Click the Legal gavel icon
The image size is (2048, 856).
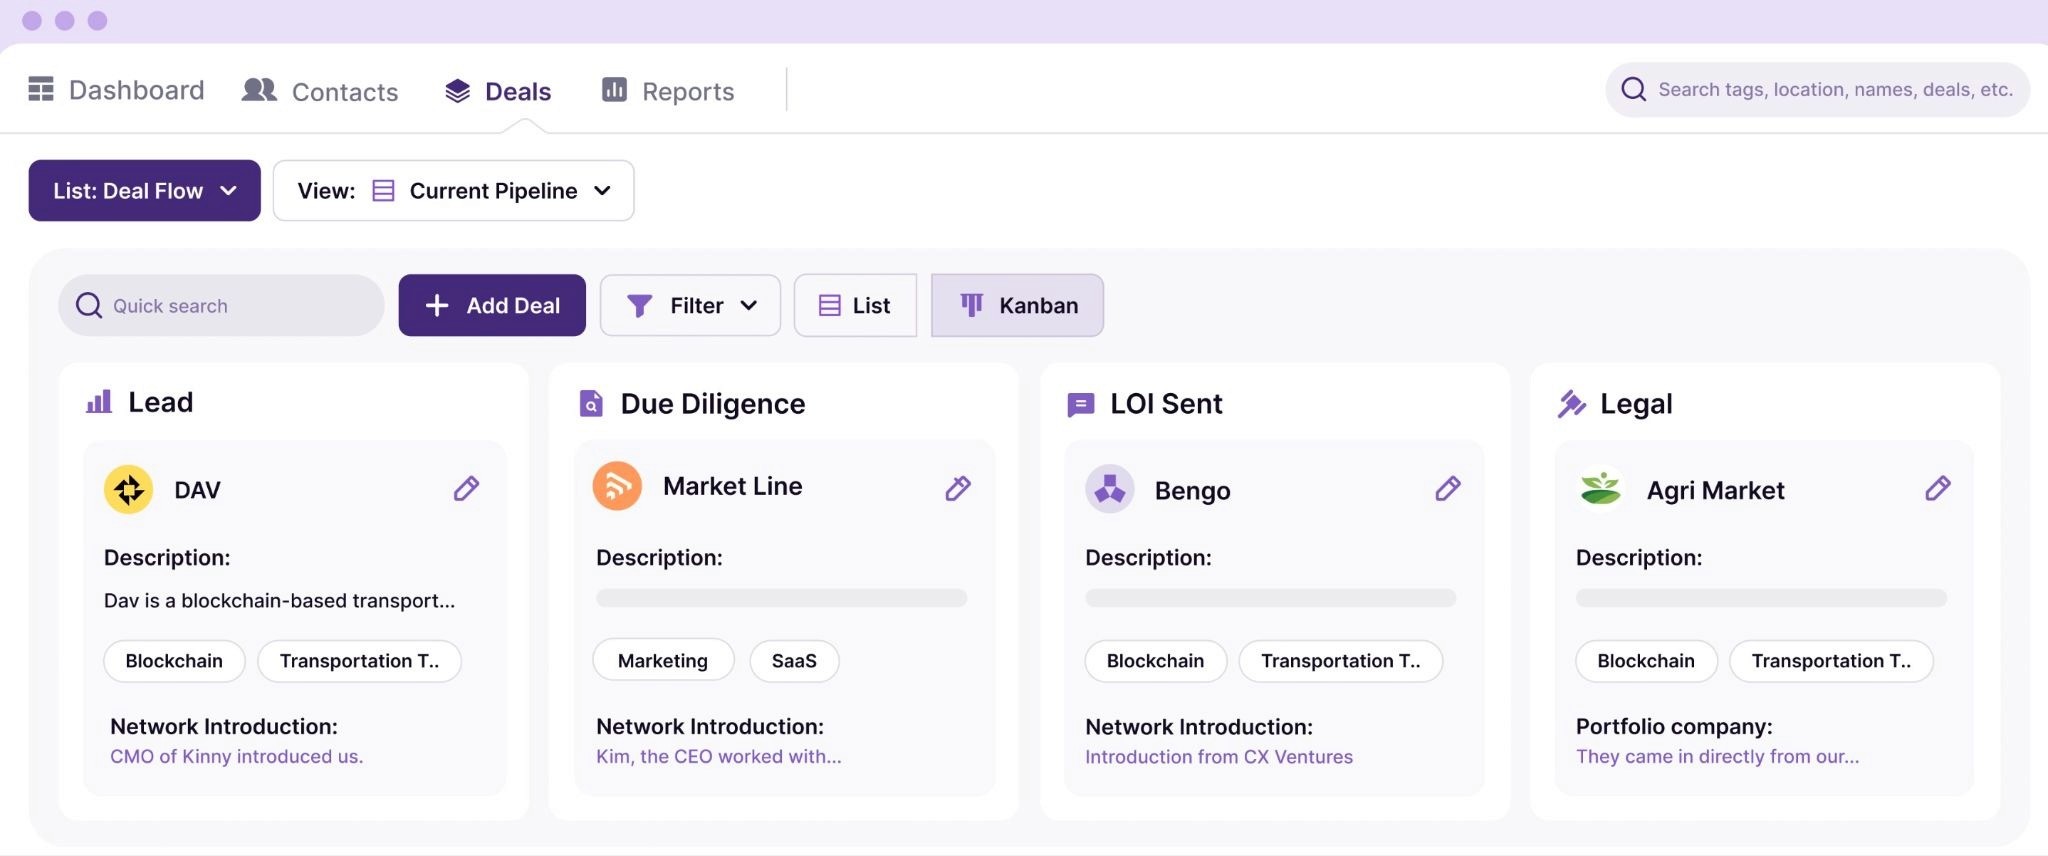(1571, 403)
